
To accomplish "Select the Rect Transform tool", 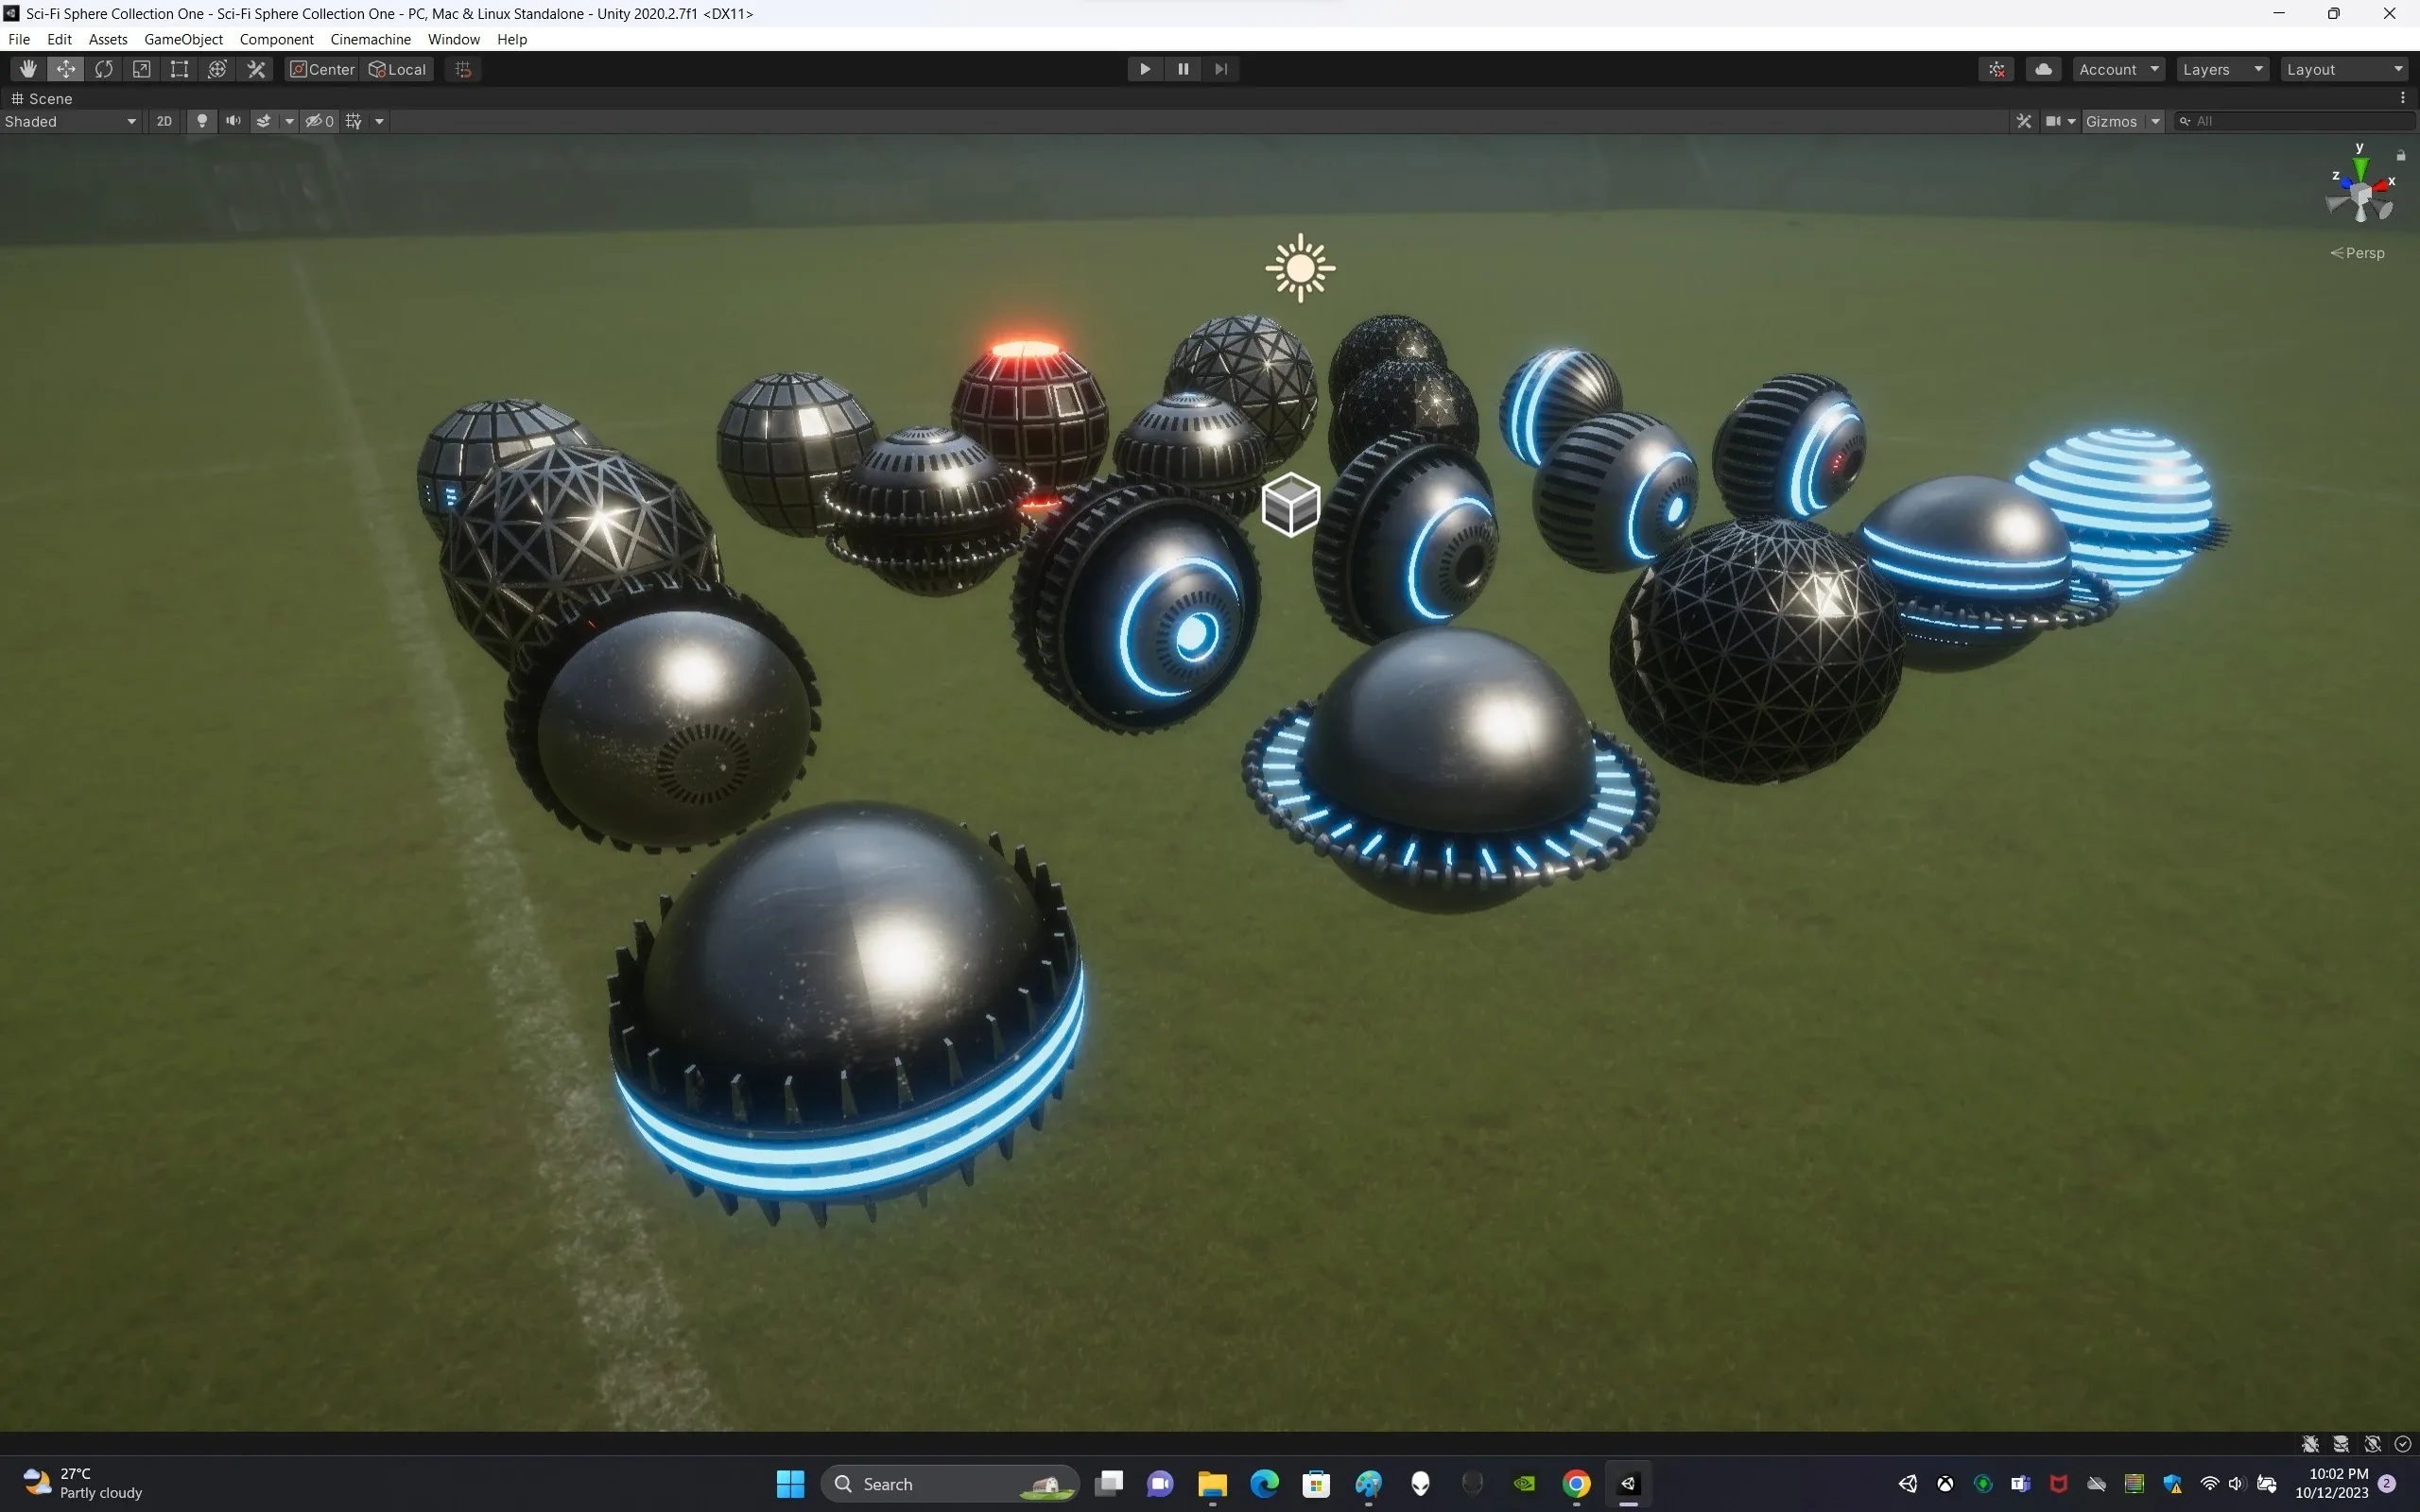I will (x=179, y=69).
